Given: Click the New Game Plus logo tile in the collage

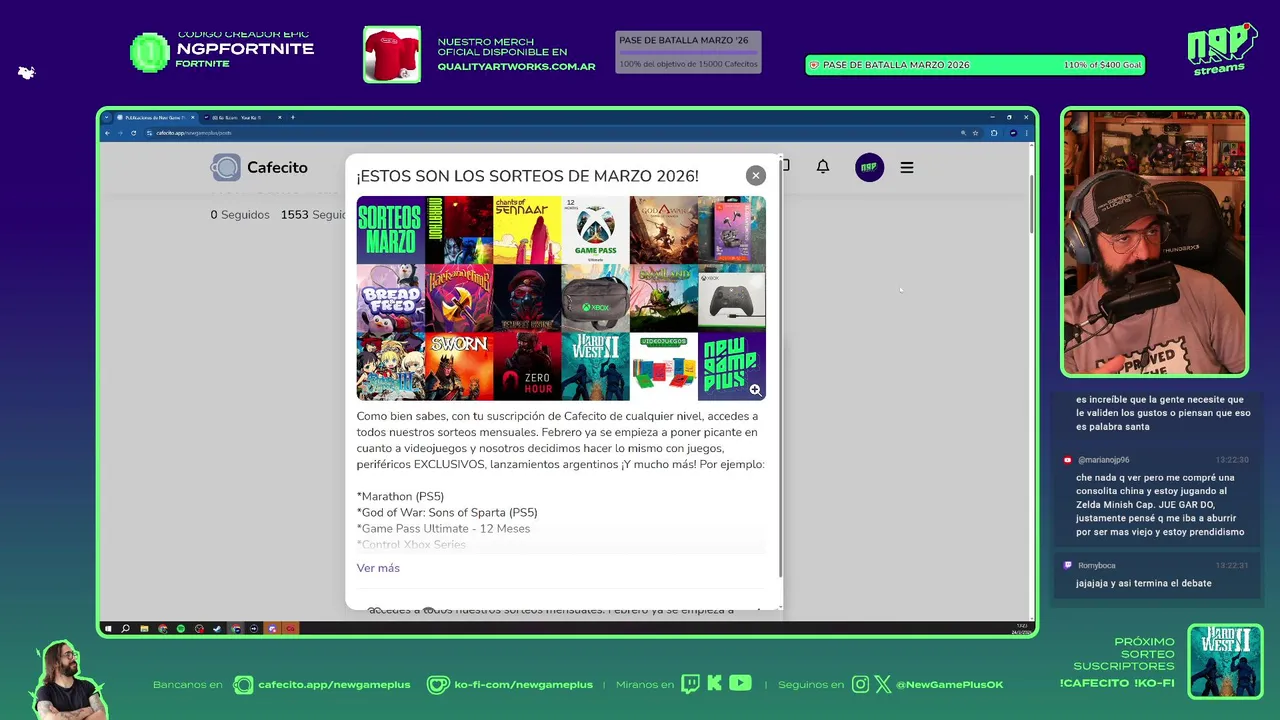Looking at the screenshot, I should [x=731, y=366].
